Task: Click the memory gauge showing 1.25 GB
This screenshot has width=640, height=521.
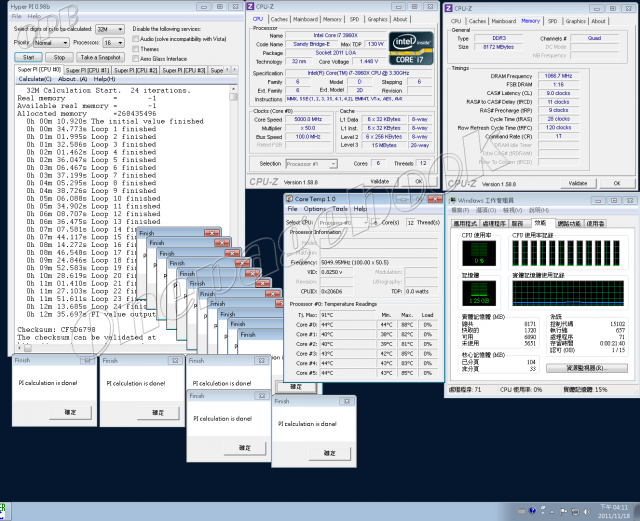Action: click(479, 294)
